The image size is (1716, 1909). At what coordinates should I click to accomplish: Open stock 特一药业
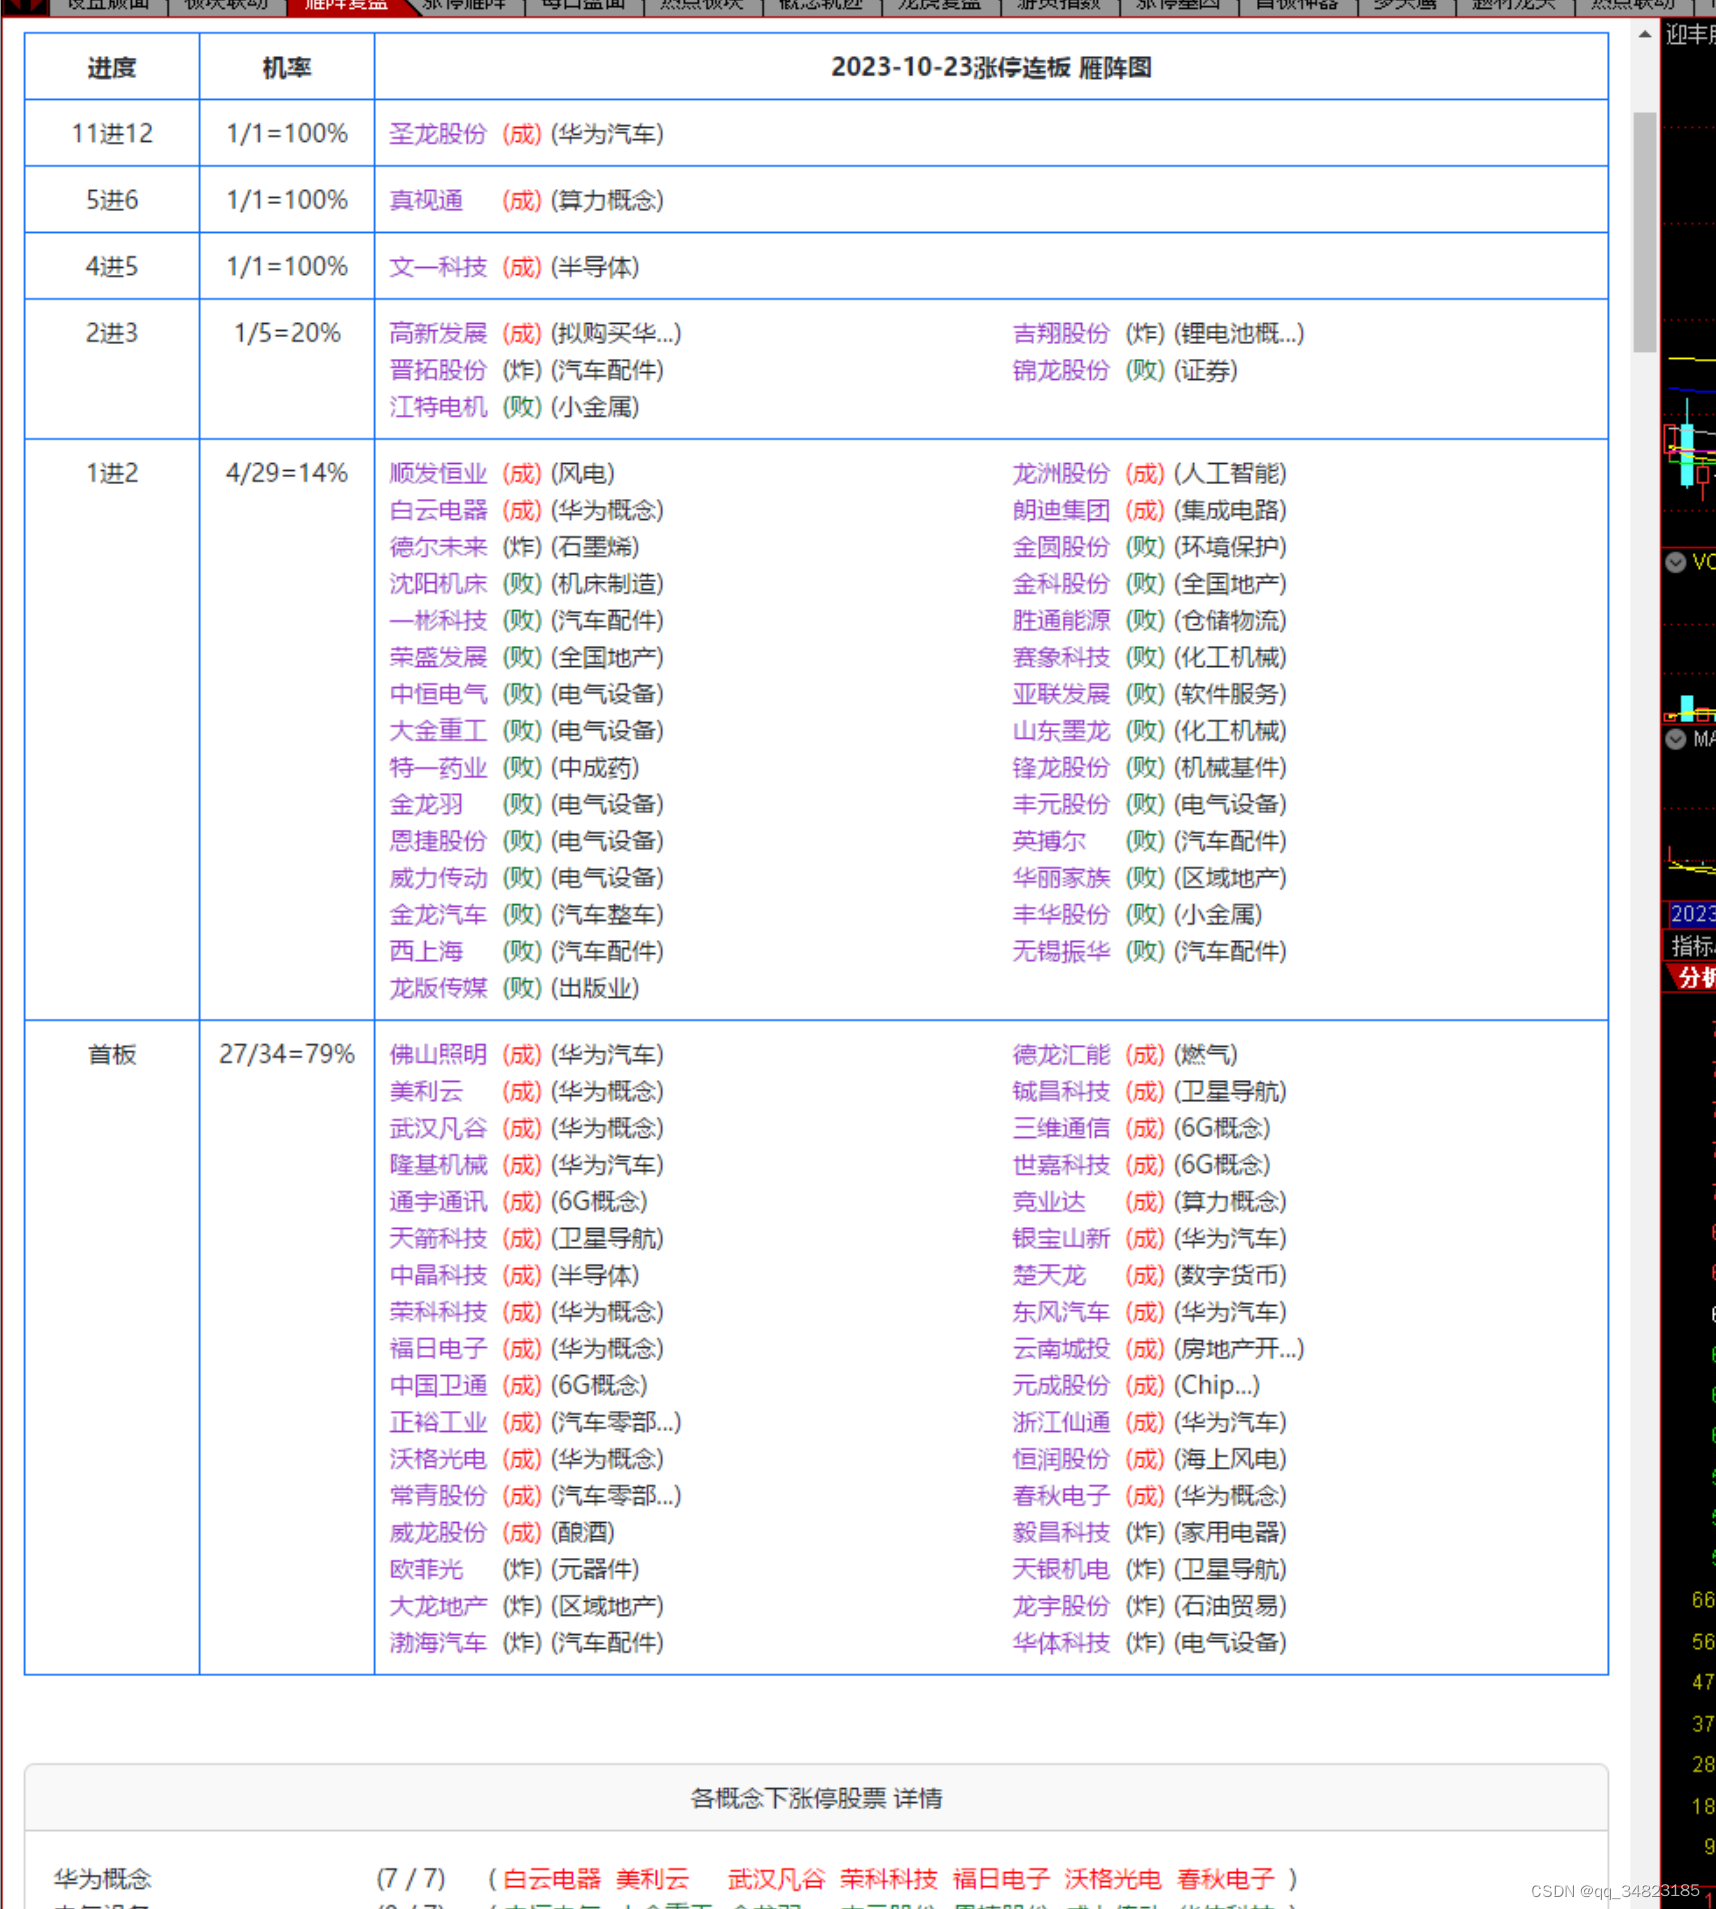[x=438, y=768]
